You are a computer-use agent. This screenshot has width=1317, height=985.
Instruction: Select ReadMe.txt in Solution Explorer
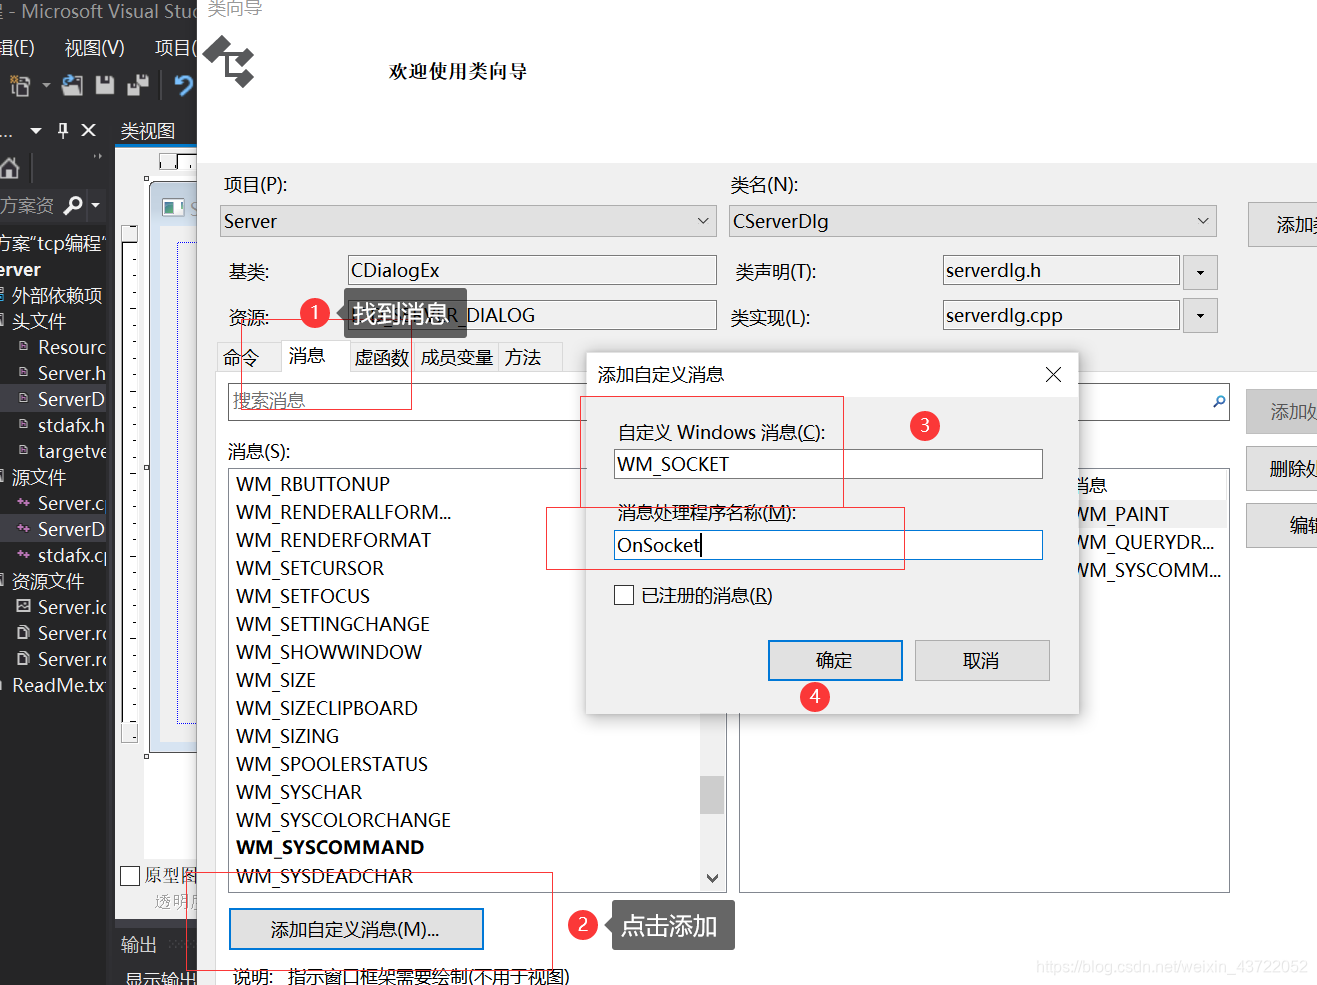58,685
